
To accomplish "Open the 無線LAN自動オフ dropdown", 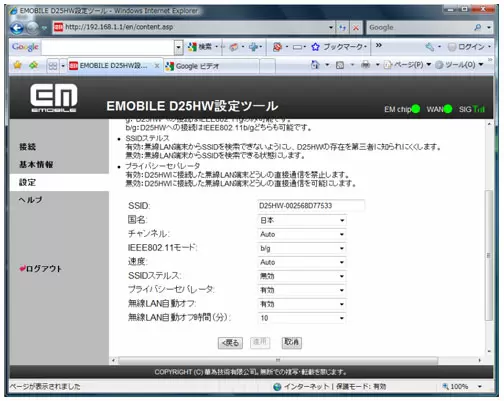I will pyautogui.click(x=302, y=304).
